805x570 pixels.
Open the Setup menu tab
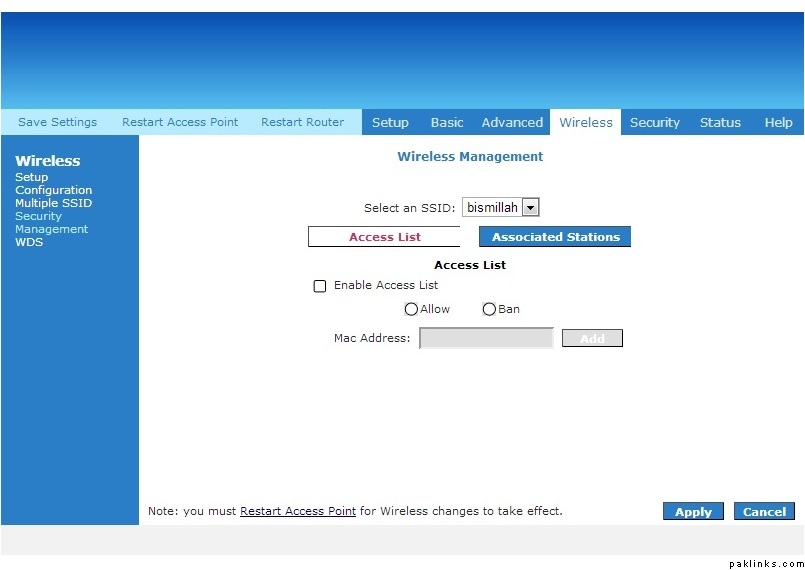coord(390,123)
